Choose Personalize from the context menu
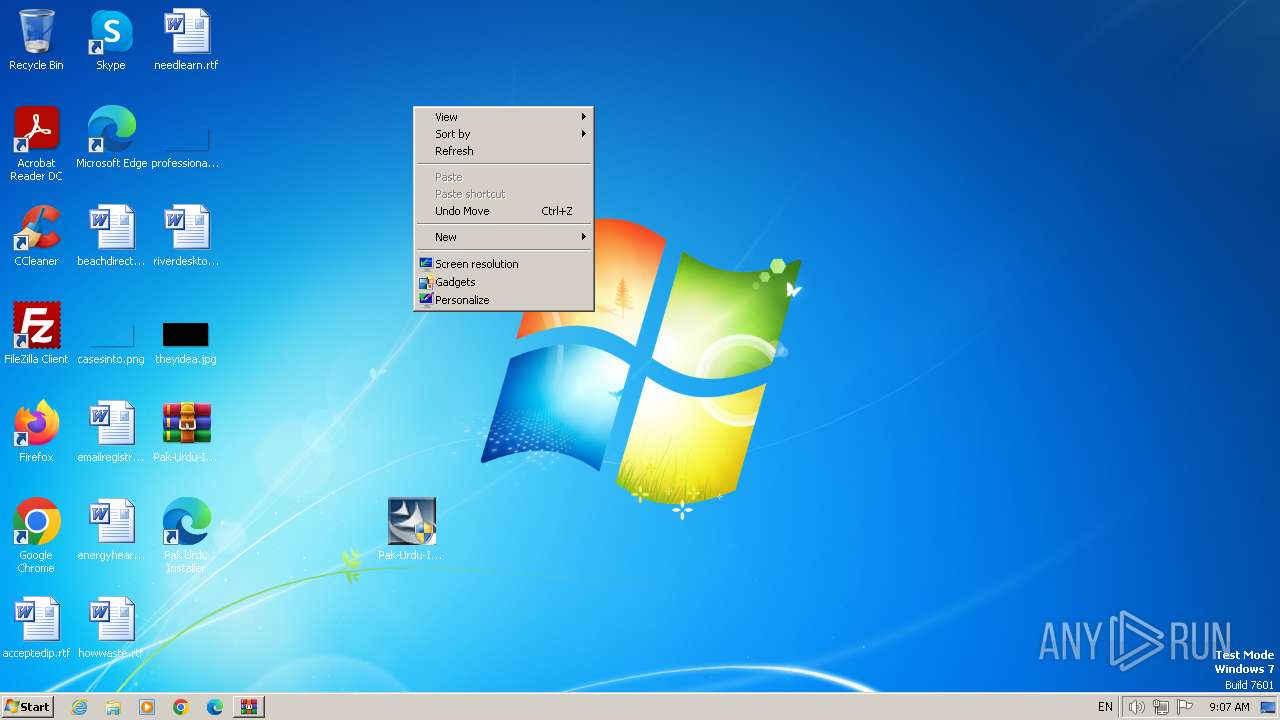The height and width of the screenshot is (720, 1280). pyautogui.click(x=504, y=300)
